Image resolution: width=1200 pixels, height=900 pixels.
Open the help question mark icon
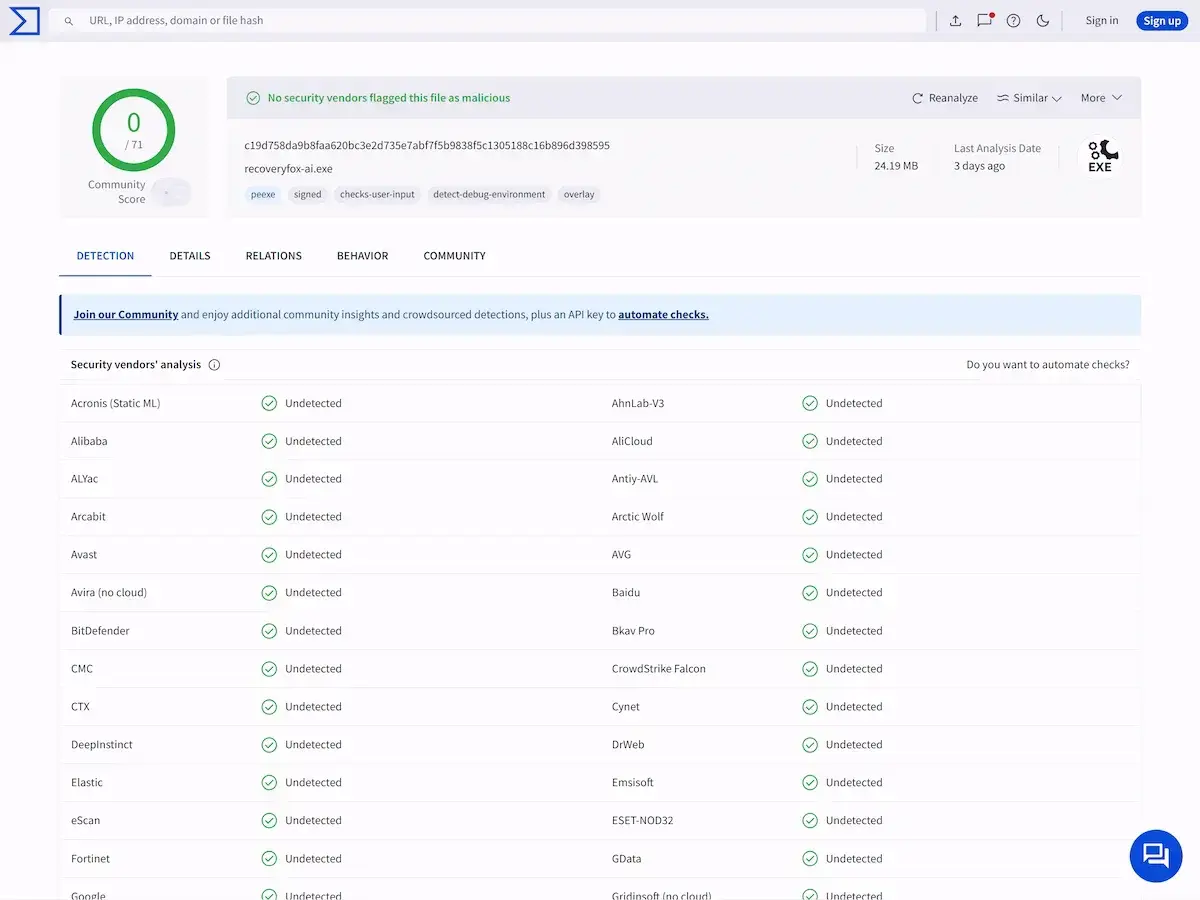[1013, 21]
